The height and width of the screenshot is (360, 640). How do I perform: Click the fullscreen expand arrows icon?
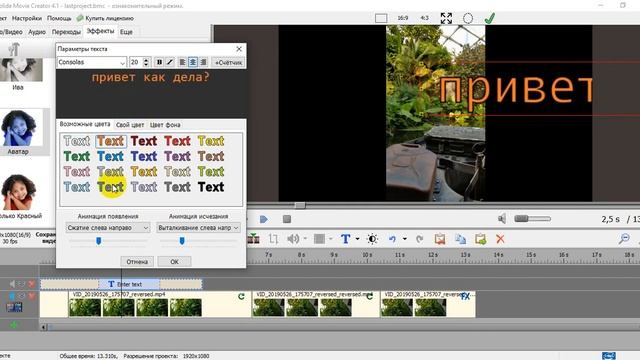[446, 18]
